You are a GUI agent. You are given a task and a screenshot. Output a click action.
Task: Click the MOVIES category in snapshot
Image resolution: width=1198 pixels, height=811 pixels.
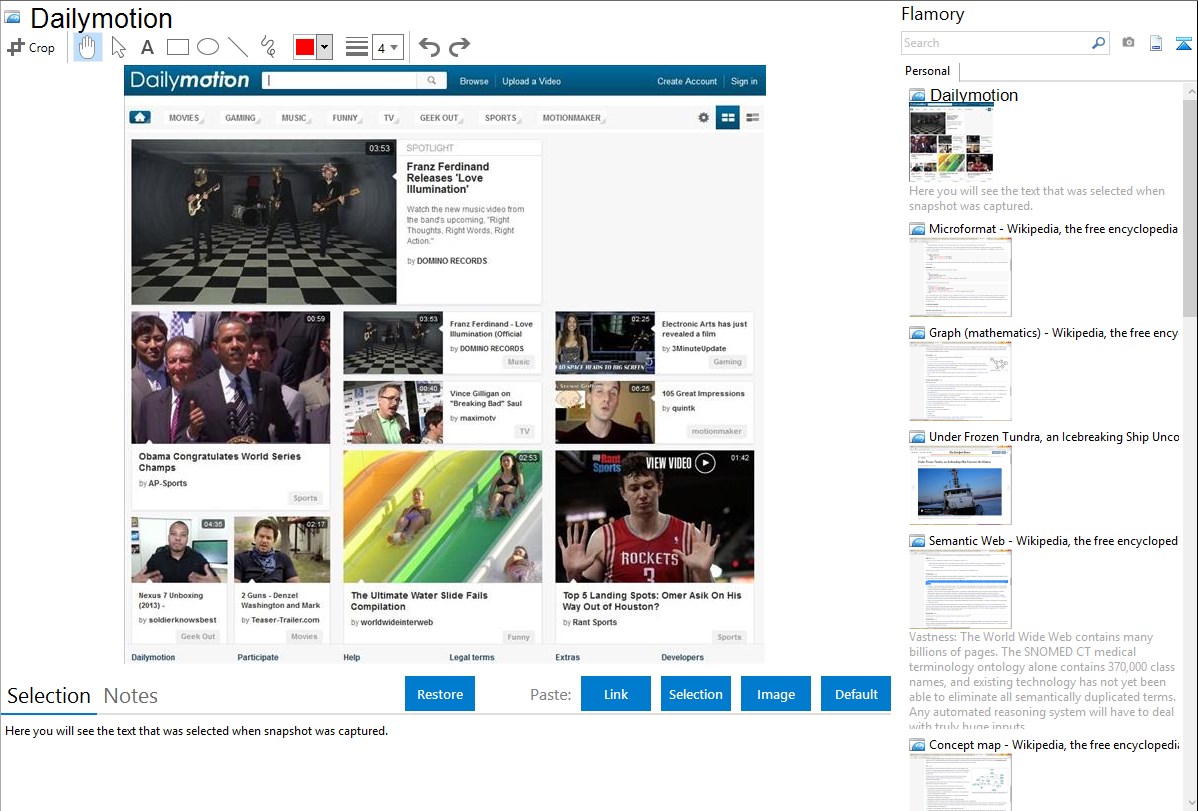pos(184,118)
